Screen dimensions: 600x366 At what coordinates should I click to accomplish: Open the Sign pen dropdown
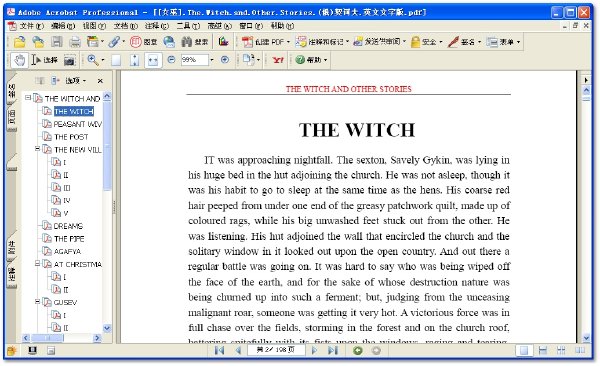pos(465,42)
